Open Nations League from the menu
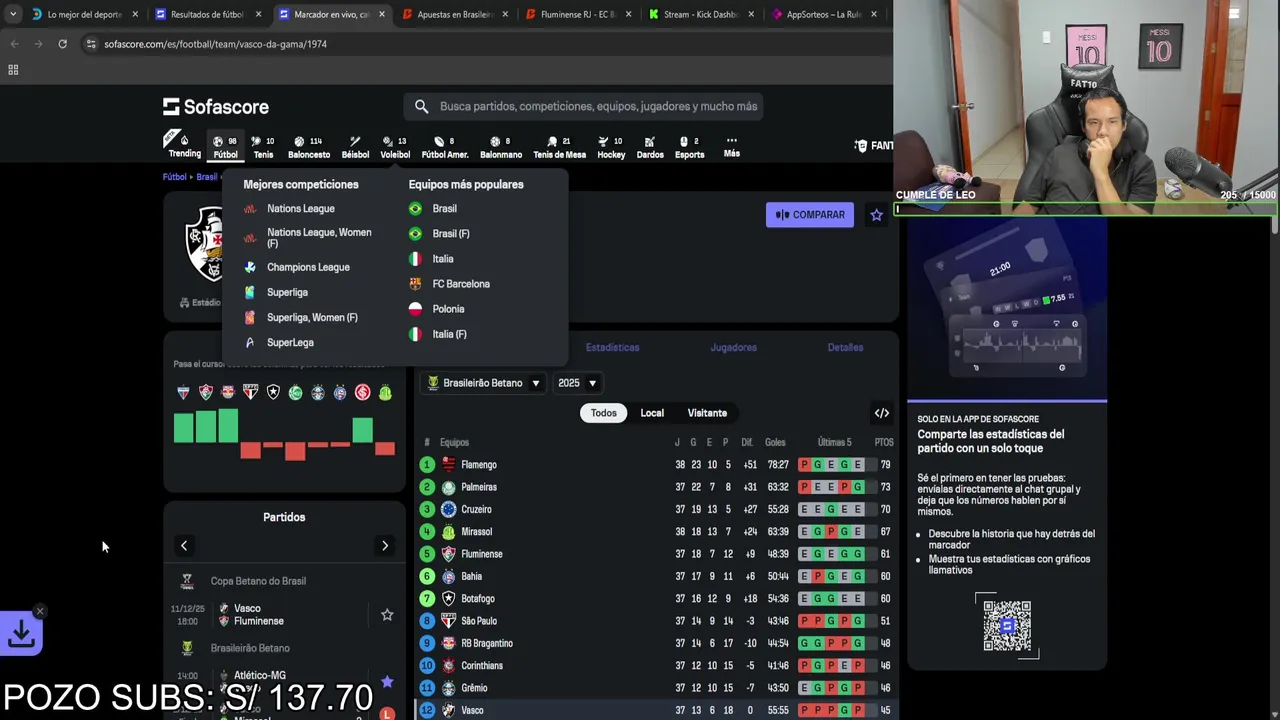Viewport: 1280px width, 720px height. pyautogui.click(x=301, y=209)
